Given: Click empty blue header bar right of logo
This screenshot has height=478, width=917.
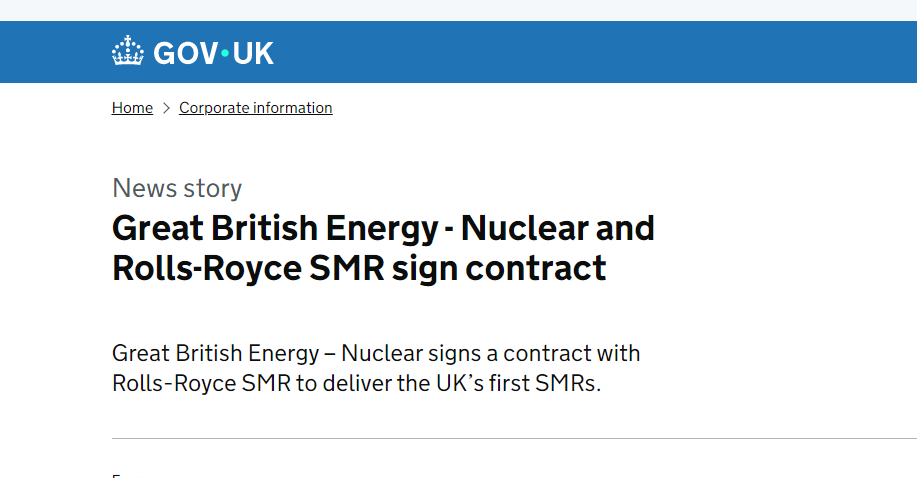Looking at the screenshot, I should pos(600,52).
